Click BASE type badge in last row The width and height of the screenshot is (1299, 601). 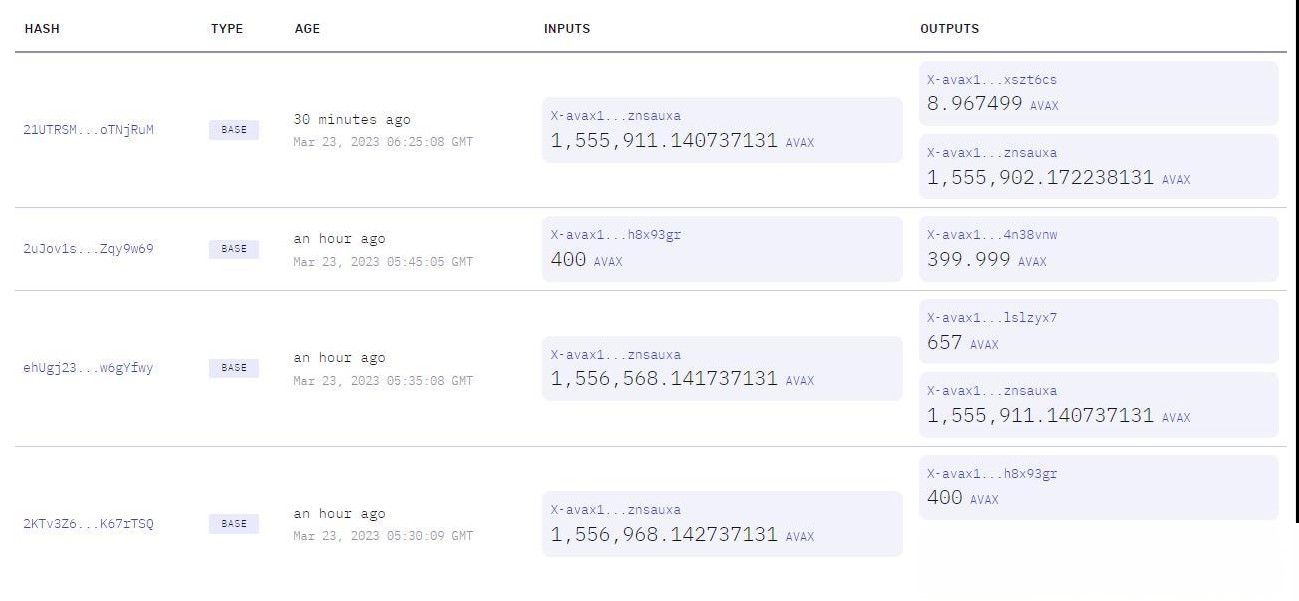[234, 524]
